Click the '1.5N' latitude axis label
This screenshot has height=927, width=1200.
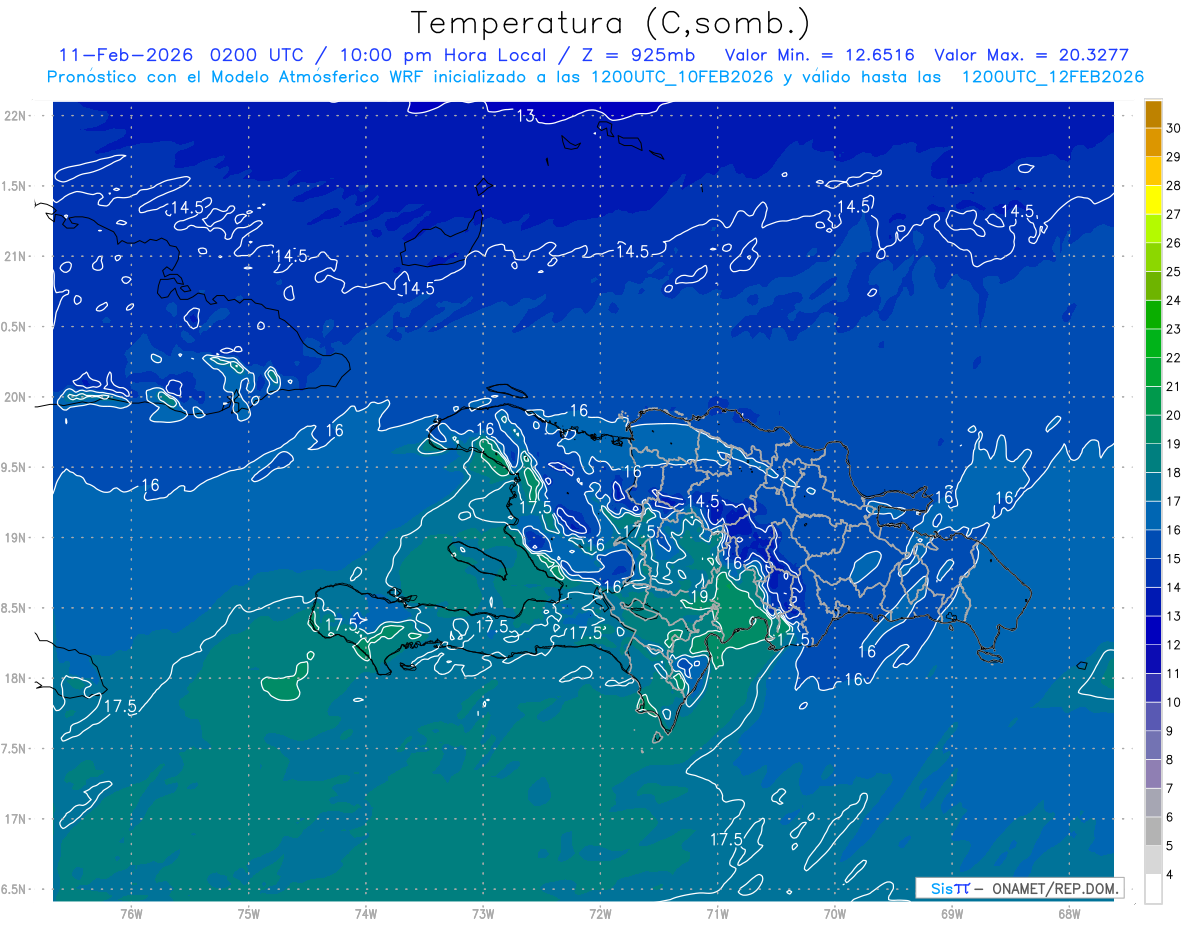[x=15, y=186]
